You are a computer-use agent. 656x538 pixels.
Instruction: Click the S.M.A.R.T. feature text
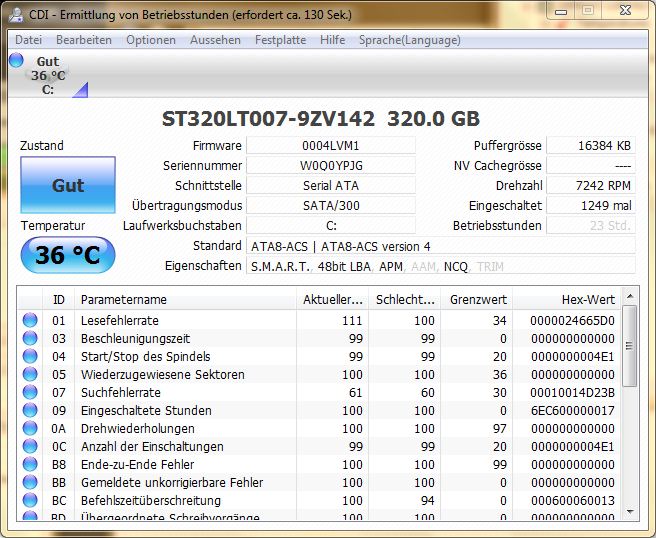click(280, 266)
